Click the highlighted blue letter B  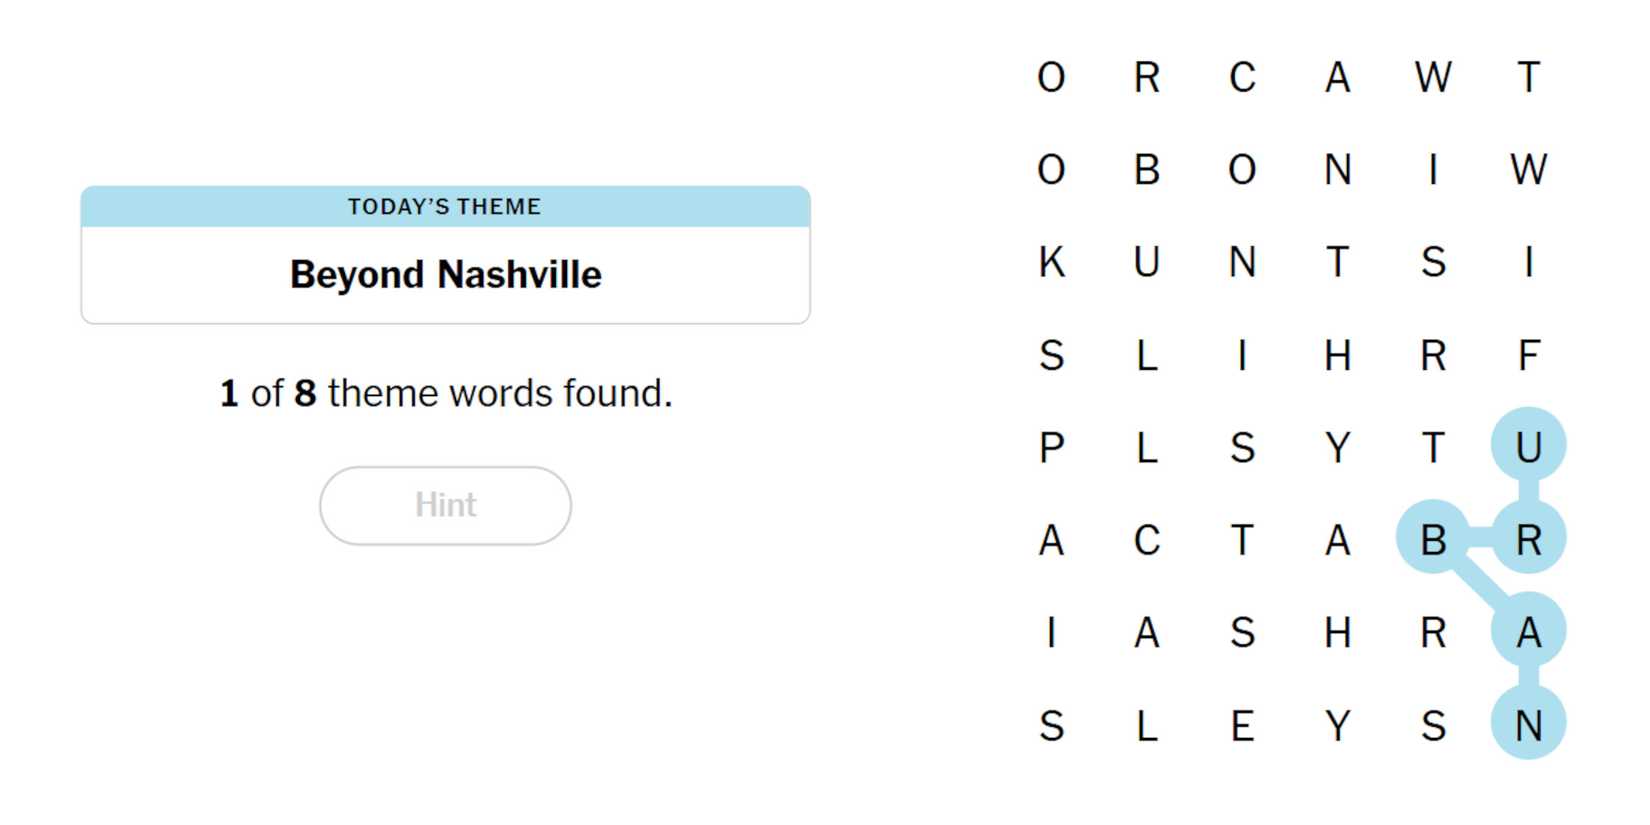pyautogui.click(x=1433, y=540)
